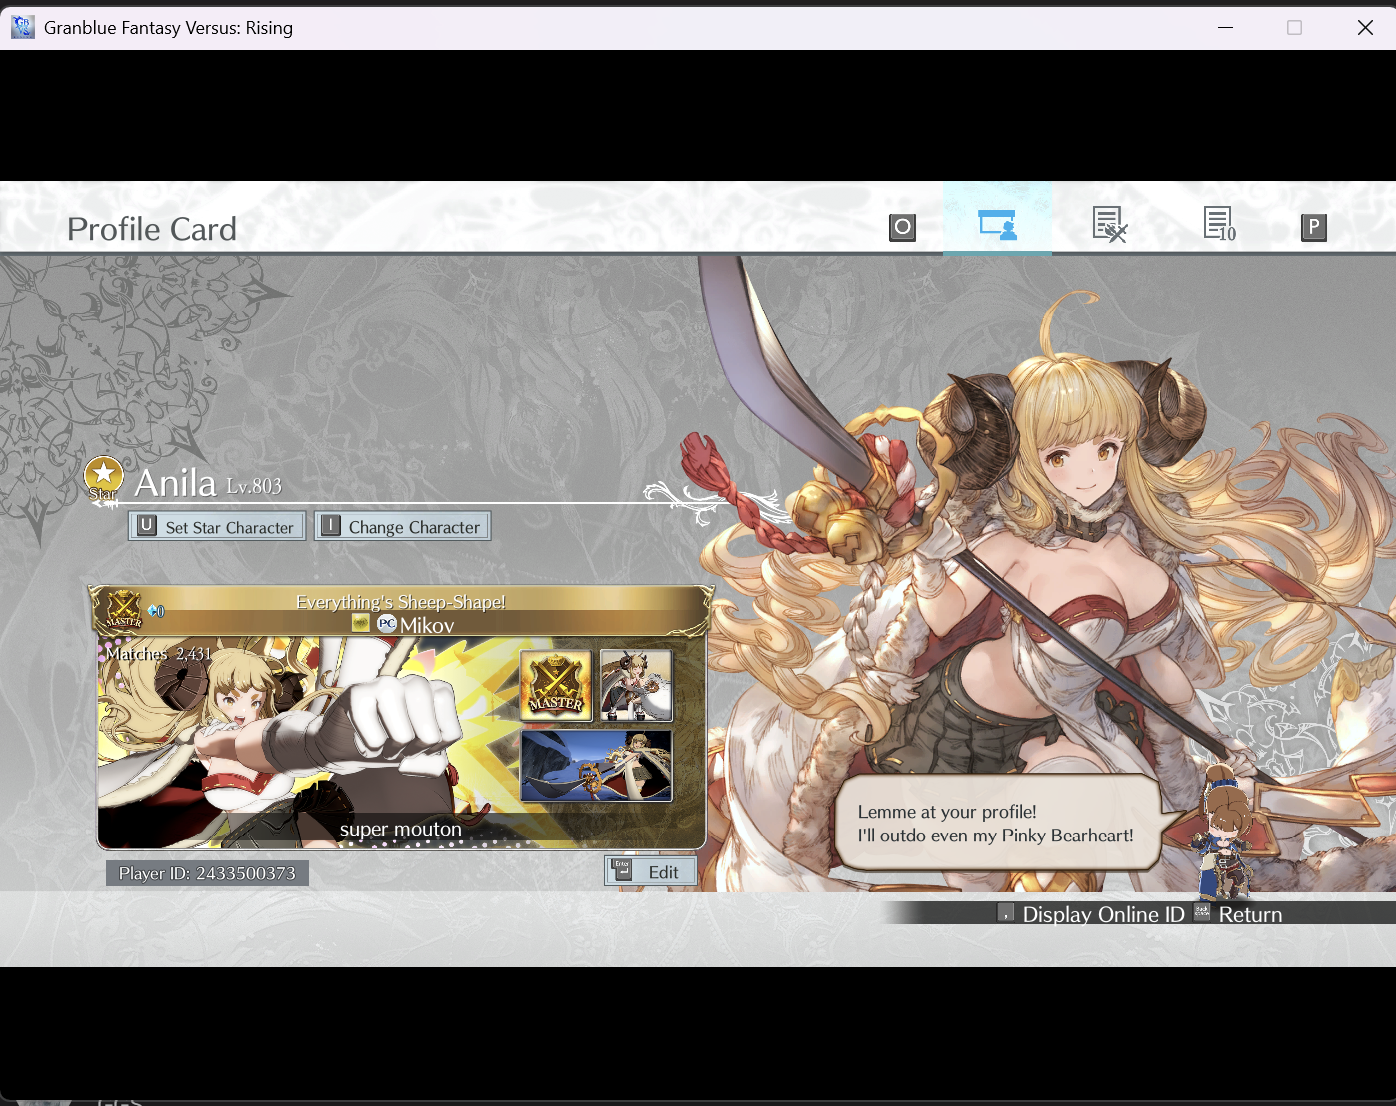This screenshot has width=1396, height=1106.
Task: Click the character name Anila
Action: 176,483
